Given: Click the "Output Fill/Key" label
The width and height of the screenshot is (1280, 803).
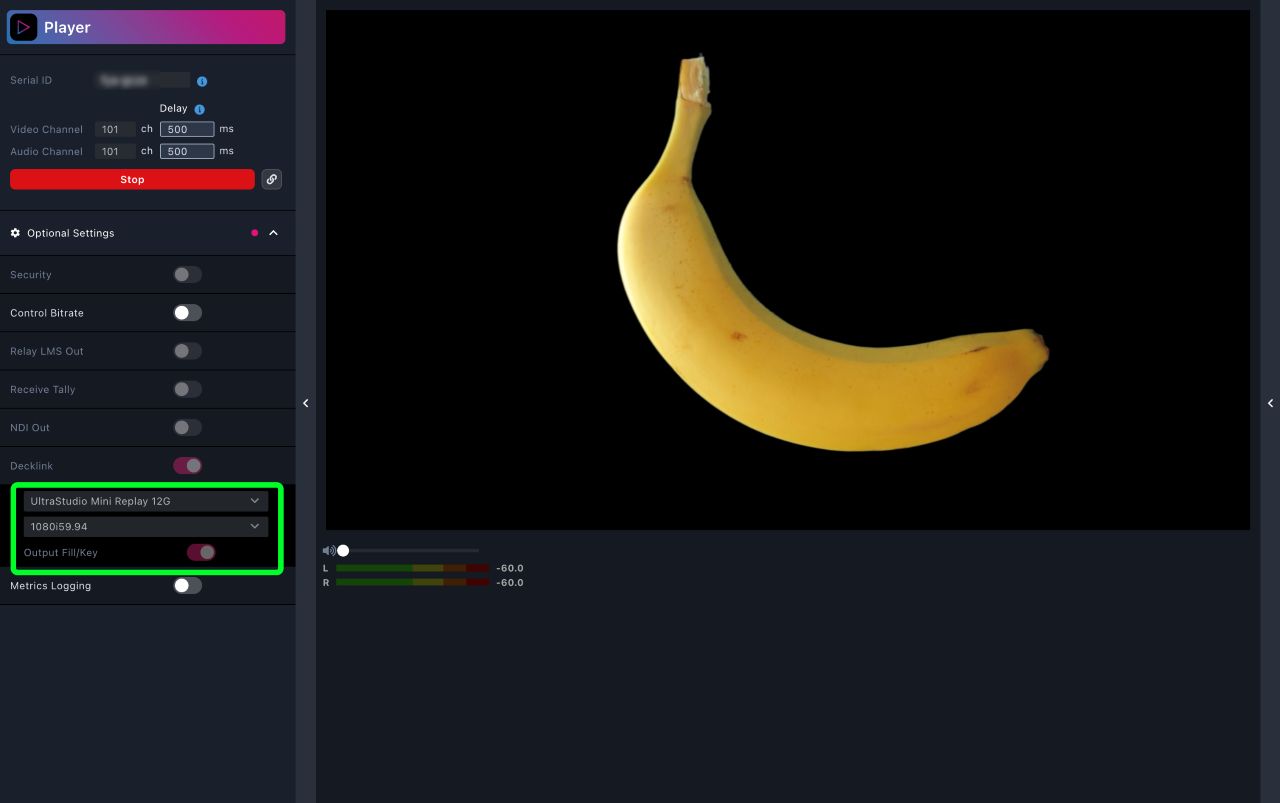Looking at the screenshot, I should (x=61, y=553).
